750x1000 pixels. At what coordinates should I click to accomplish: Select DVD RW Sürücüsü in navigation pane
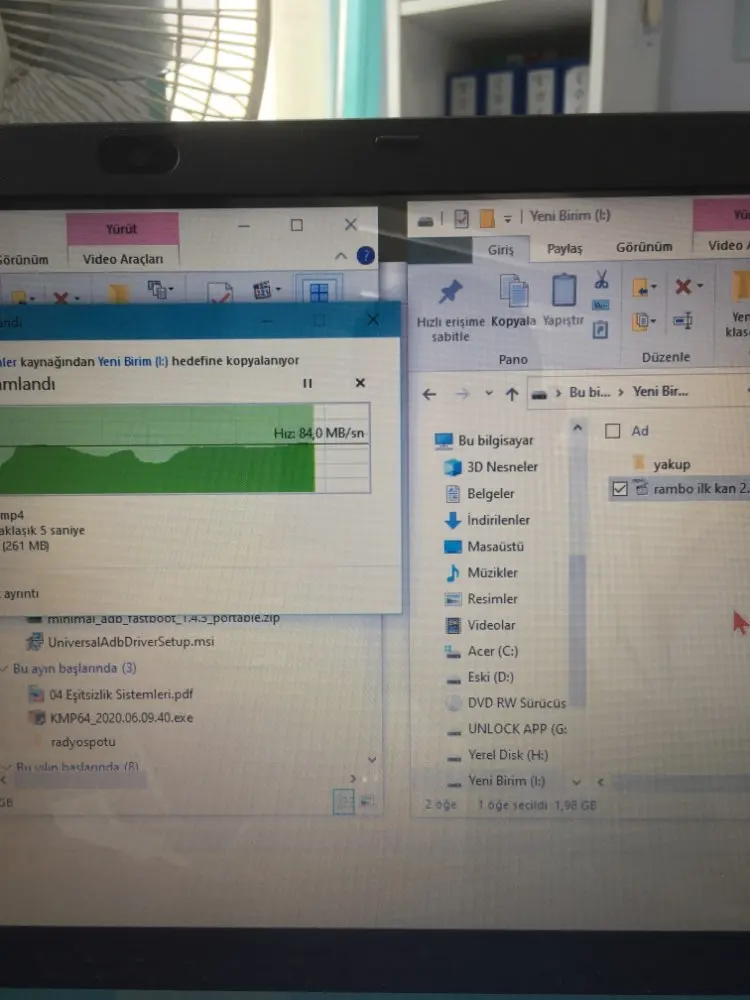tap(505, 703)
